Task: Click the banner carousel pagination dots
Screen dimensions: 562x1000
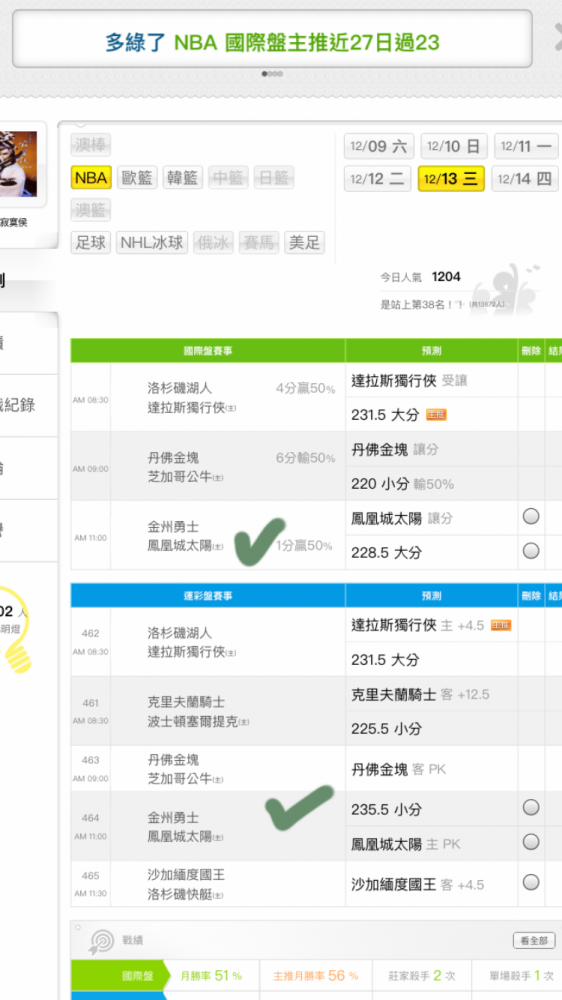Action: pos(272,74)
